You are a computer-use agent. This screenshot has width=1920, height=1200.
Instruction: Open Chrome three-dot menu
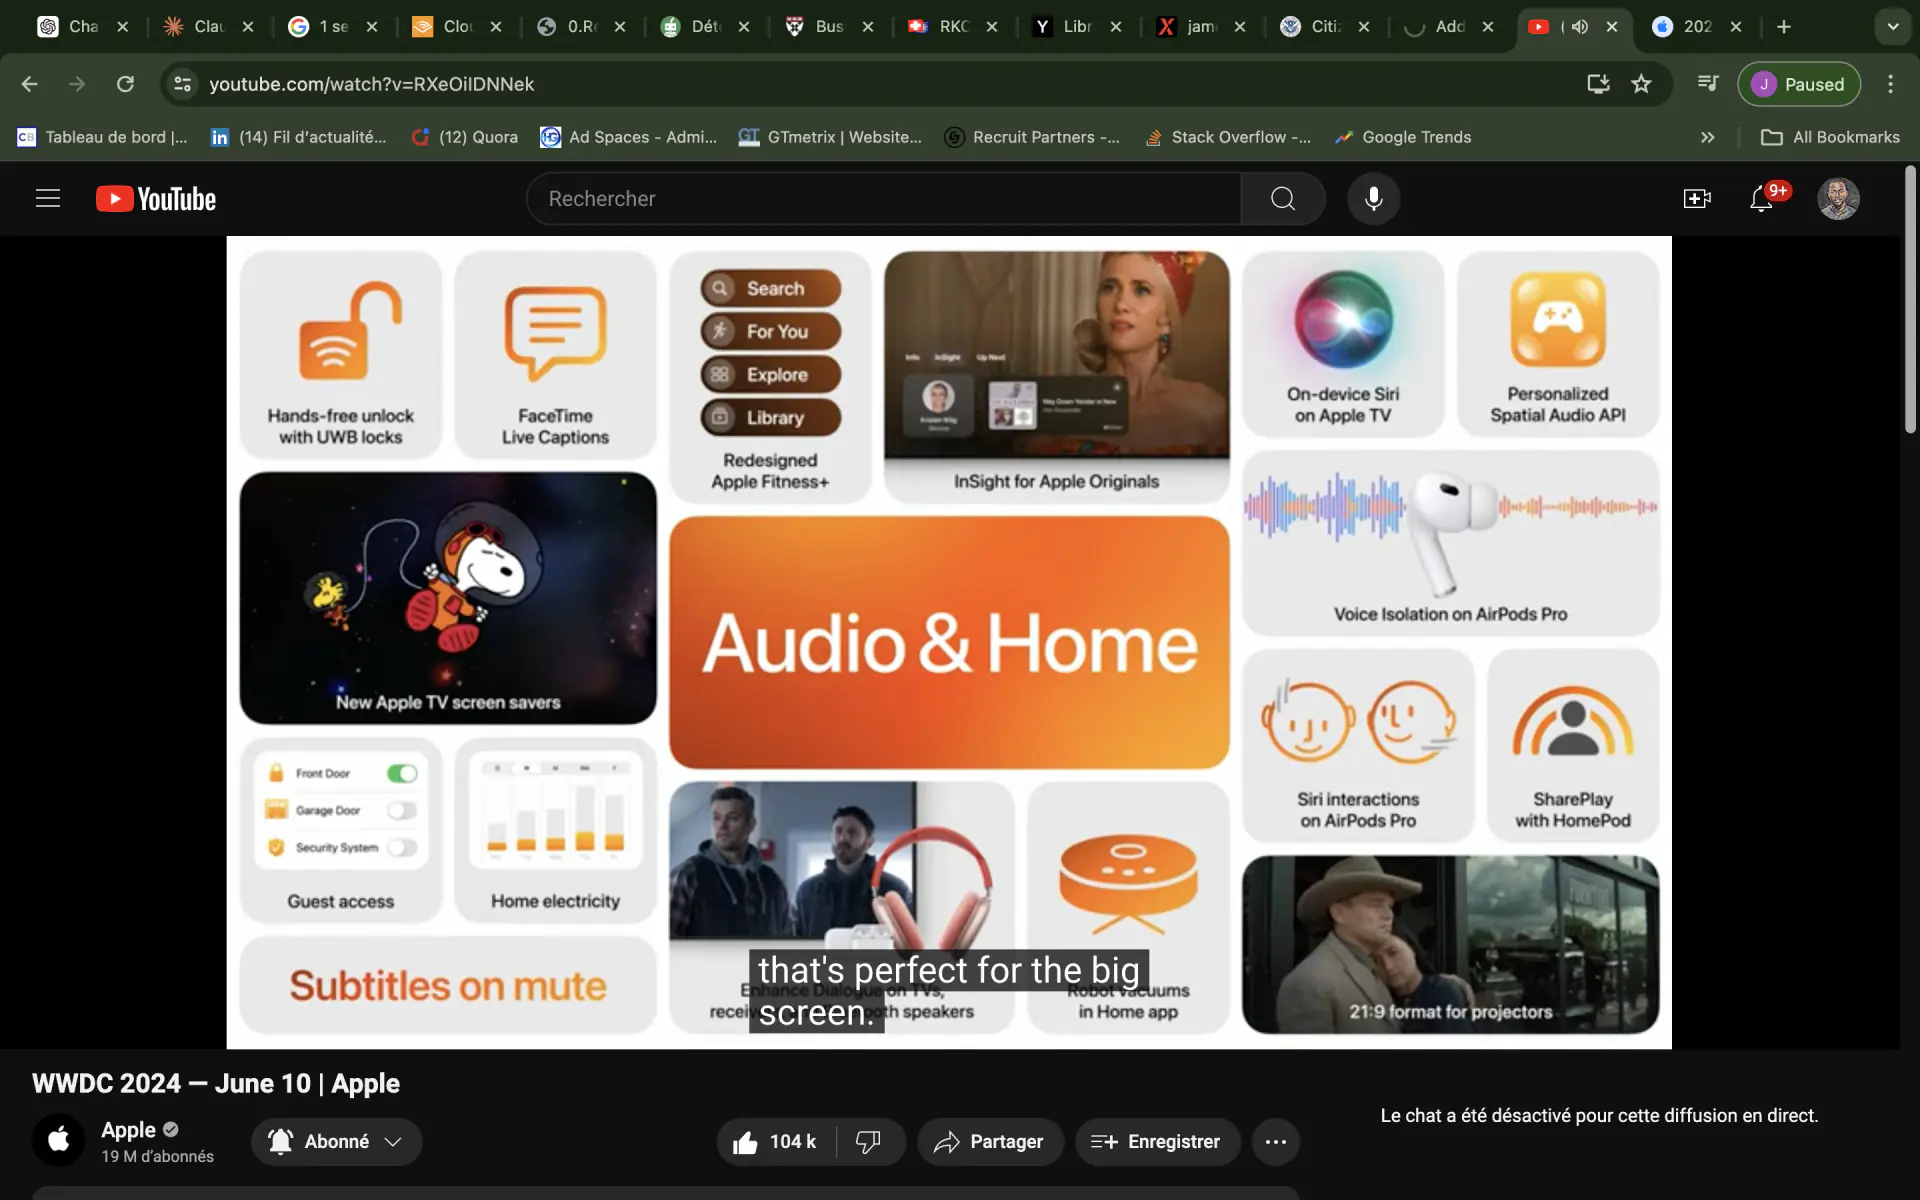point(1890,84)
